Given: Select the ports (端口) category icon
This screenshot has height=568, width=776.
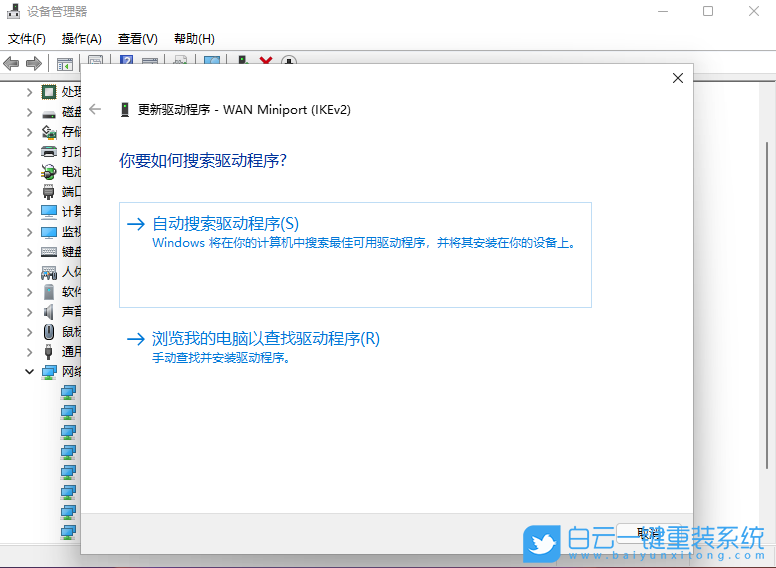Looking at the screenshot, I should (x=48, y=192).
